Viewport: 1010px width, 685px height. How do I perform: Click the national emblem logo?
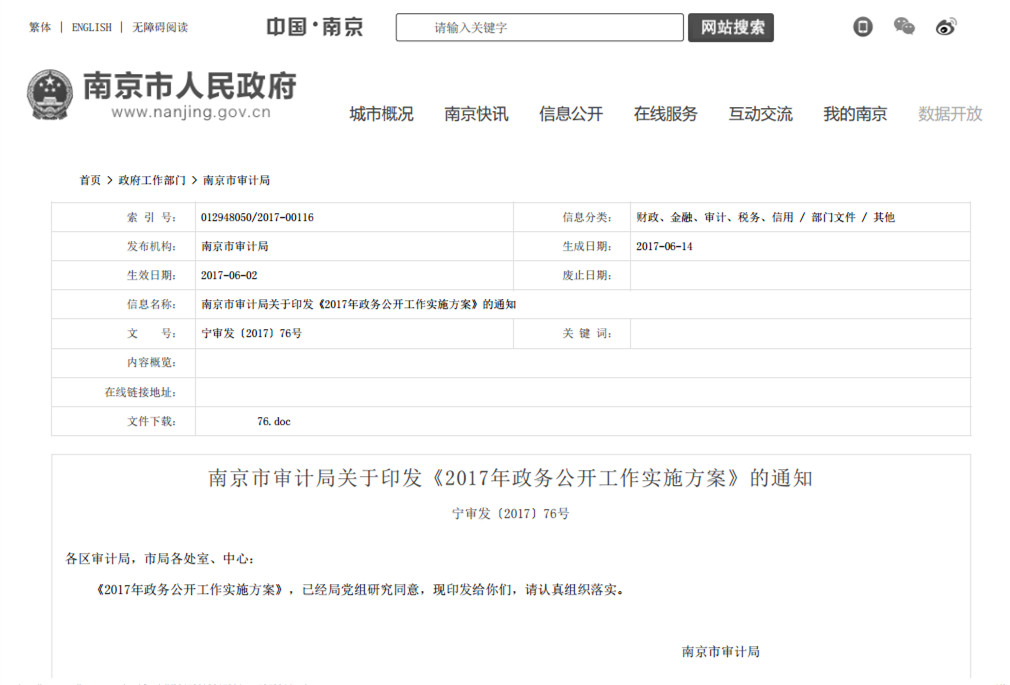[49, 95]
